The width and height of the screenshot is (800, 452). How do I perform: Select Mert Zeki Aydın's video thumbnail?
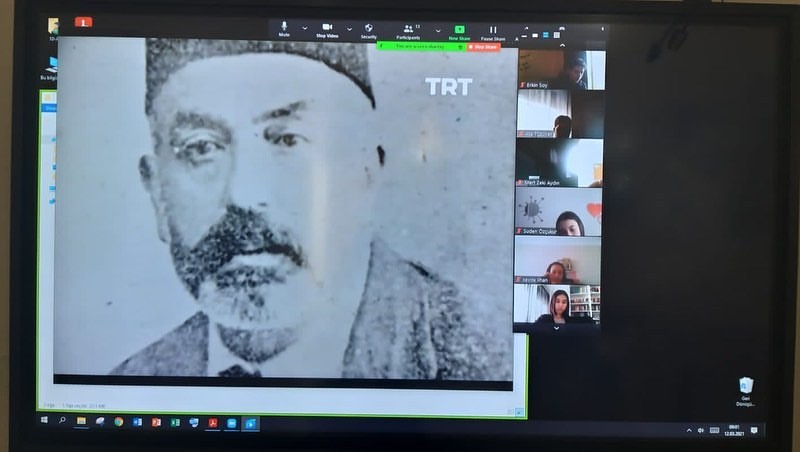pos(559,163)
